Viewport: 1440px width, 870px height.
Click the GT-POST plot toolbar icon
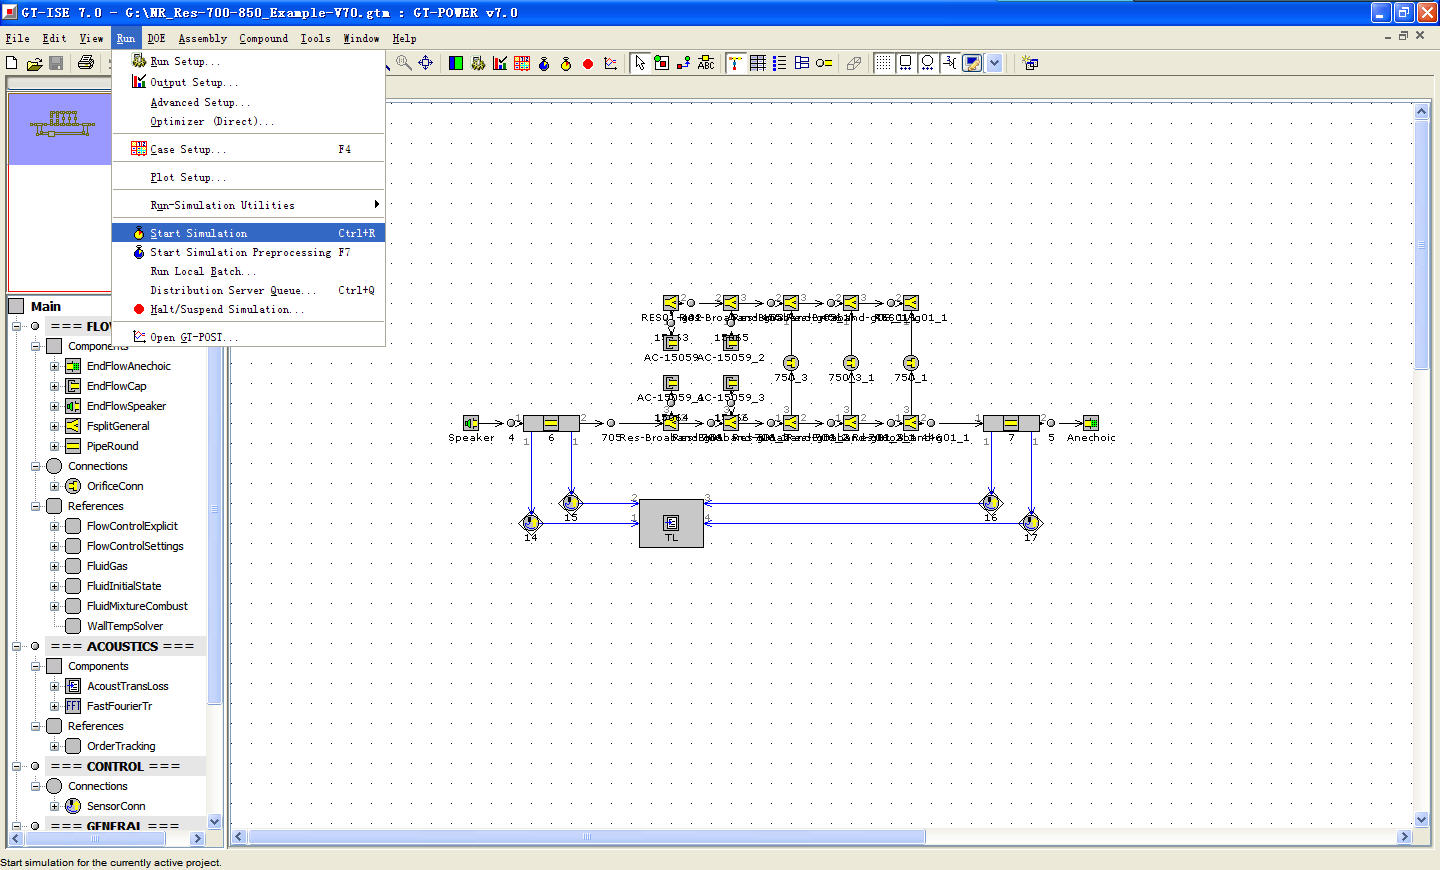[610, 63]
